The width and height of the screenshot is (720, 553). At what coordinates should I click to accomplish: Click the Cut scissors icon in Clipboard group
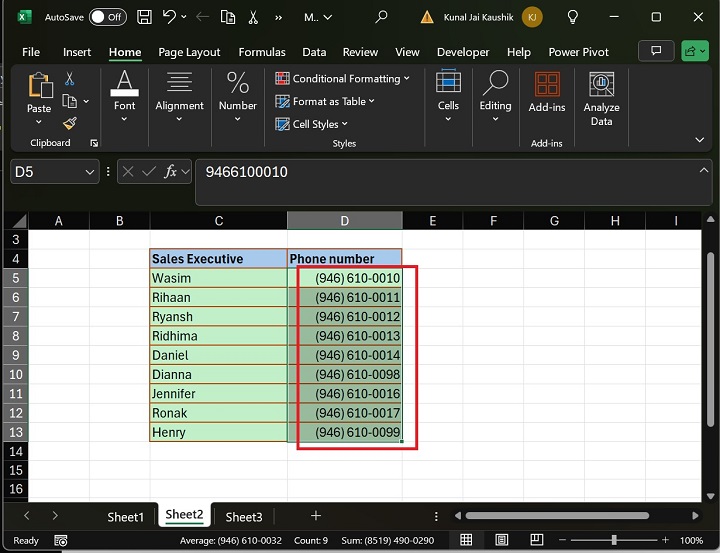pos(70,79)
